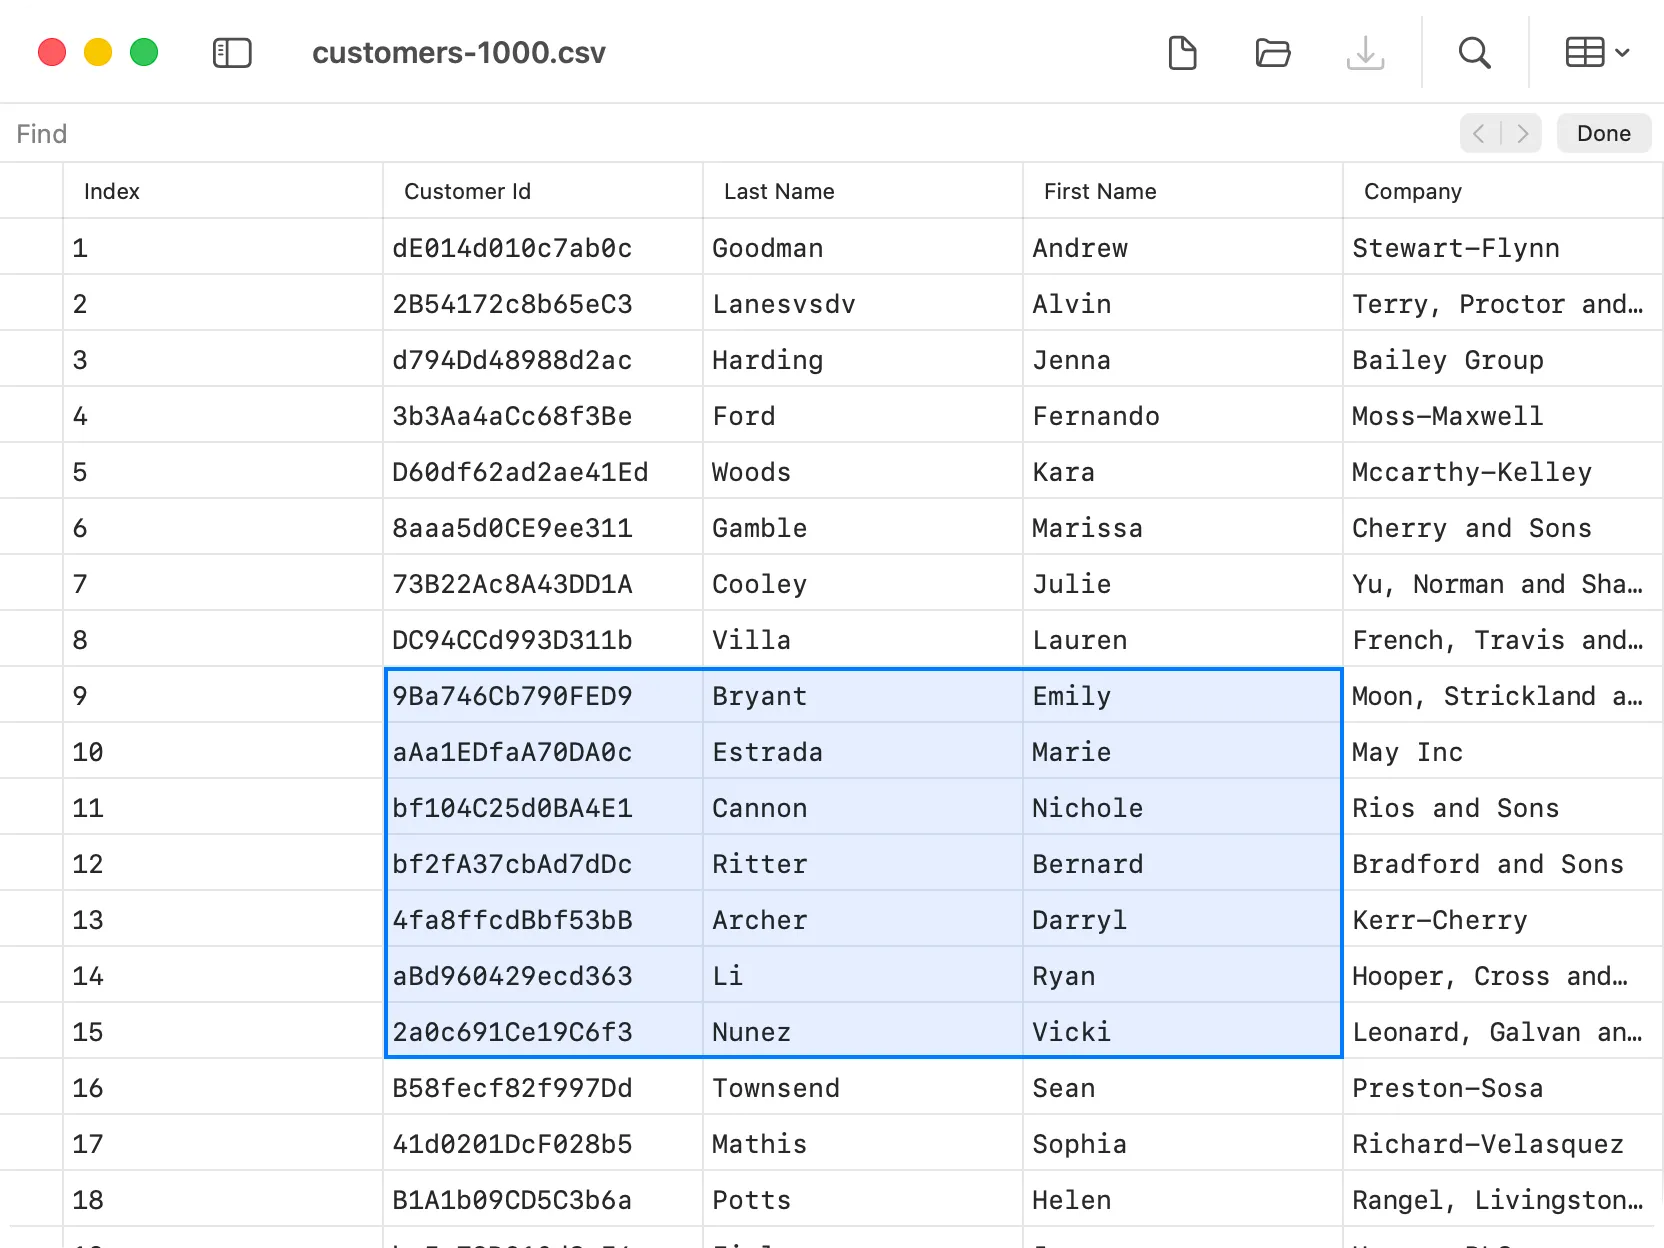Select the Woods cell
Screen dimensions: 1664x1248
click(x=863, y=471)
